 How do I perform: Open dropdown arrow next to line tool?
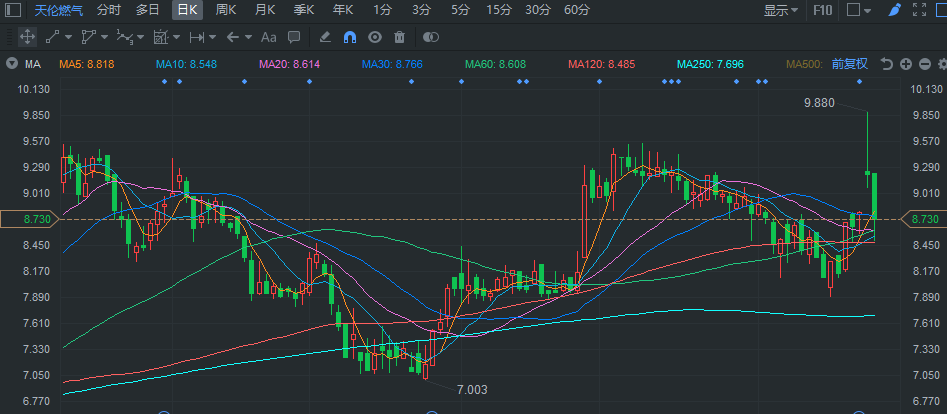tap(68, 37)
